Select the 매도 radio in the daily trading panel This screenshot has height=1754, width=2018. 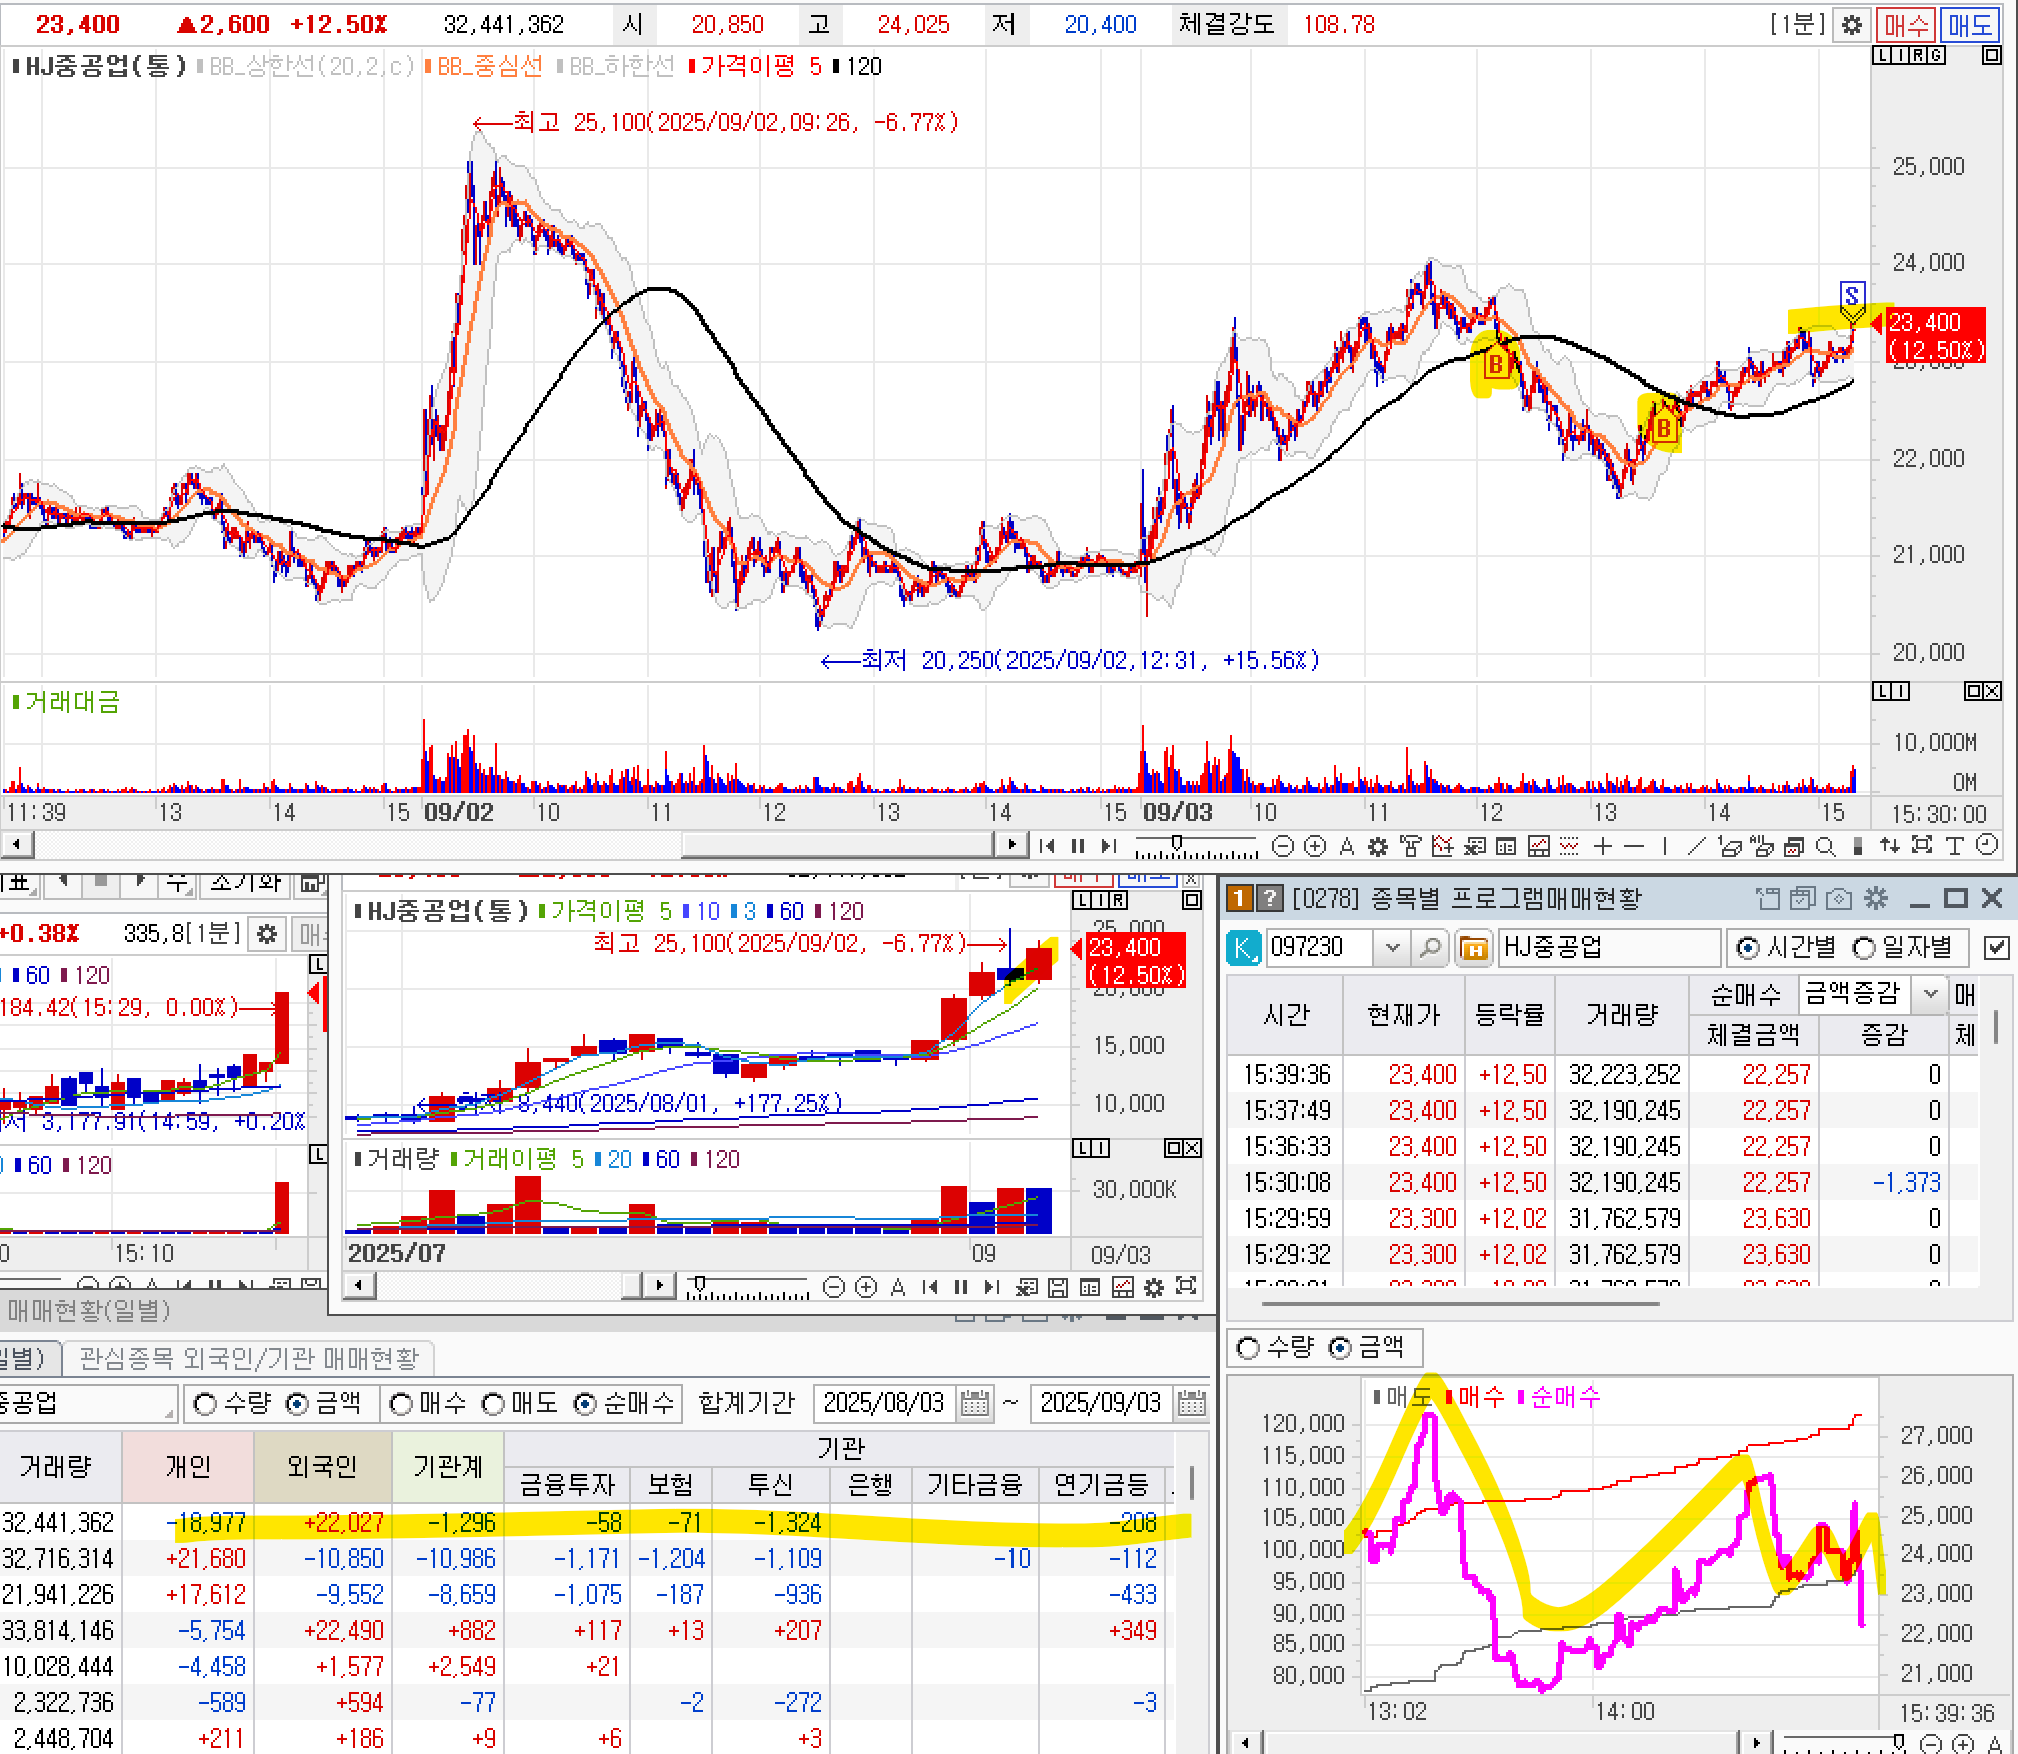point(494,1404)
